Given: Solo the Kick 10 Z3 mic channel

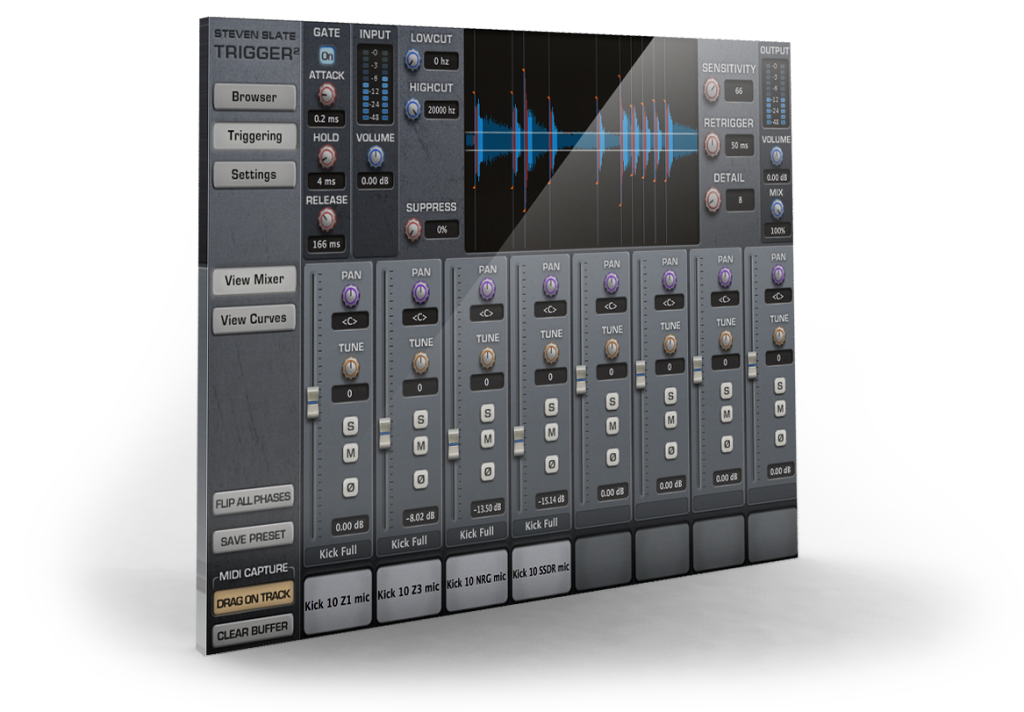Looking at the screenshot, I should point(421,419).
